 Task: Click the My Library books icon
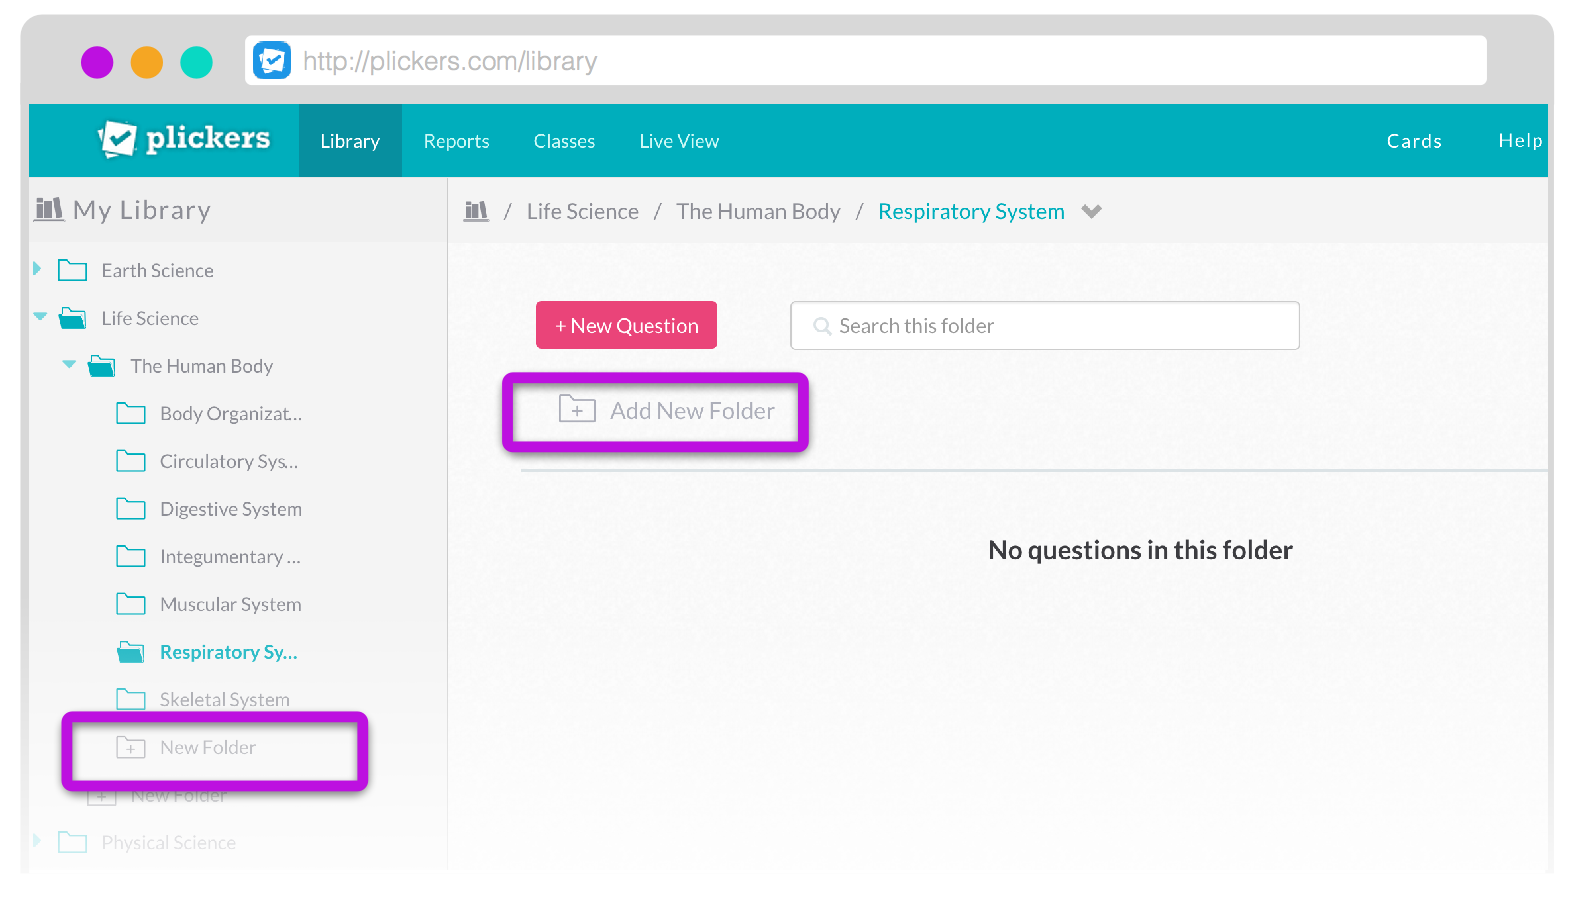(49, 209)
